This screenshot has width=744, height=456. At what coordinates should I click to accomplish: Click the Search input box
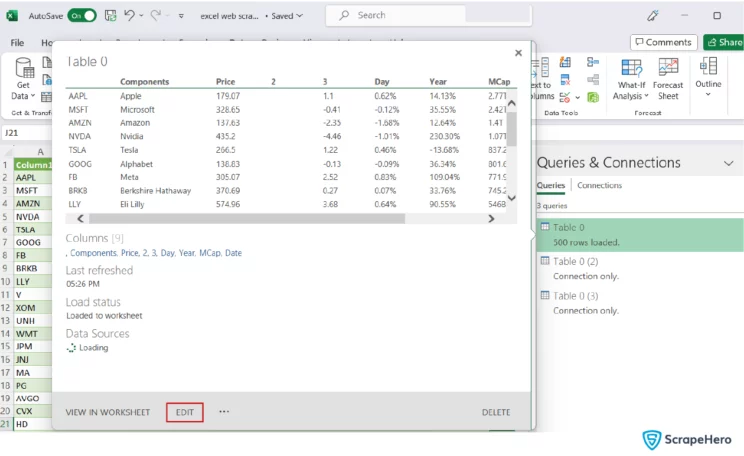[428, 16]
